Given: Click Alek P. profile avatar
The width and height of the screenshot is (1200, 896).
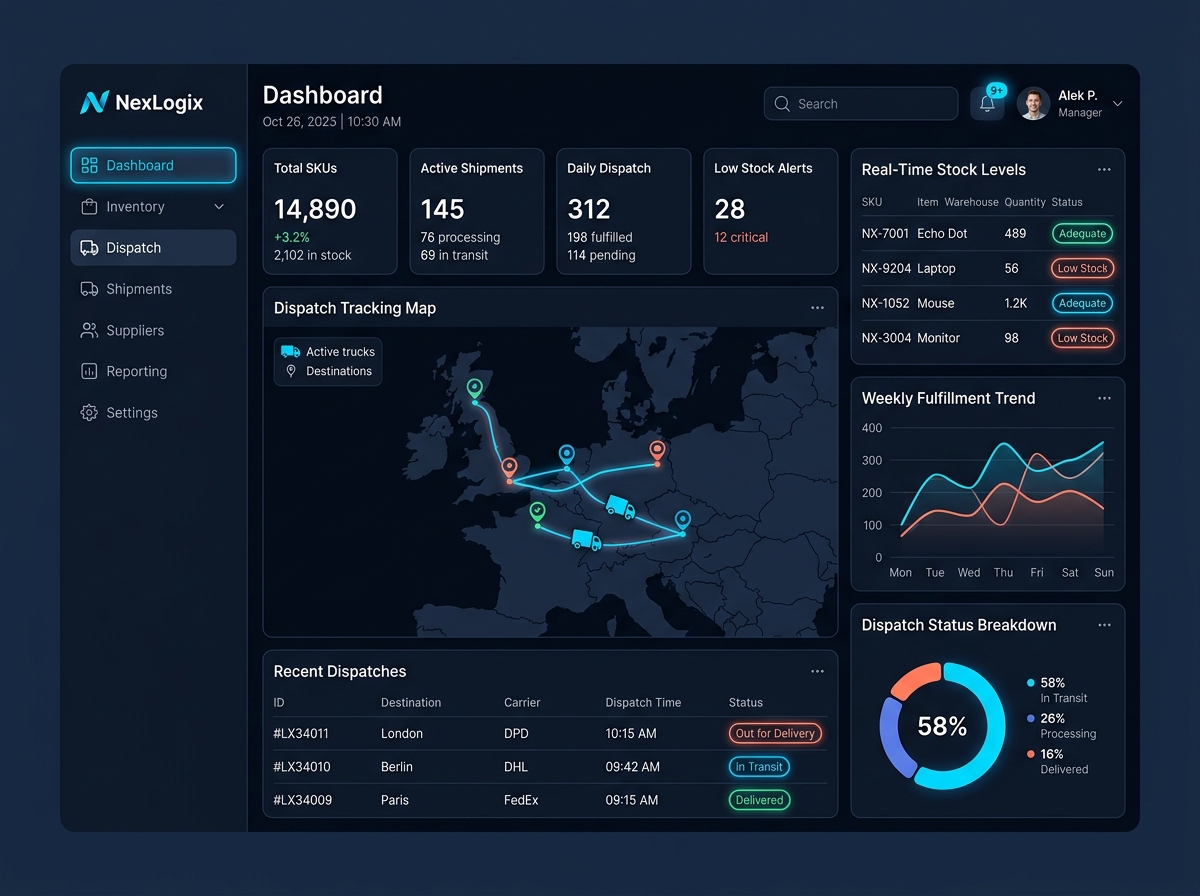Looking at the screenshot, I should click(x=1033, y=104).
